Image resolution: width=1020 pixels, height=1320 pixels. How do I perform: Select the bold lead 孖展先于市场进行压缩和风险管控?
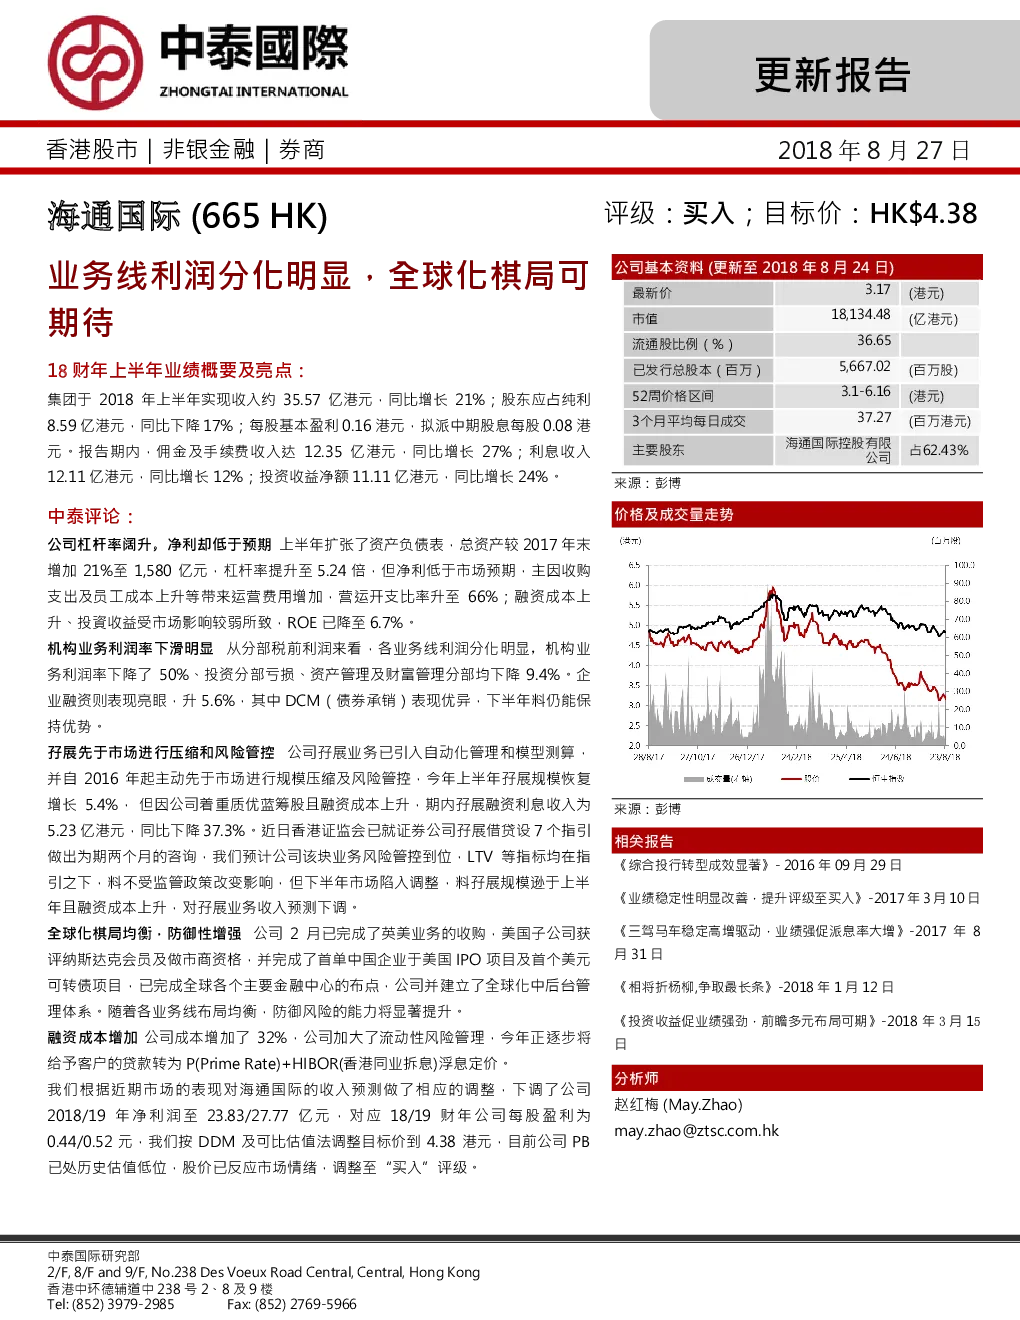(x=161, y=752)
